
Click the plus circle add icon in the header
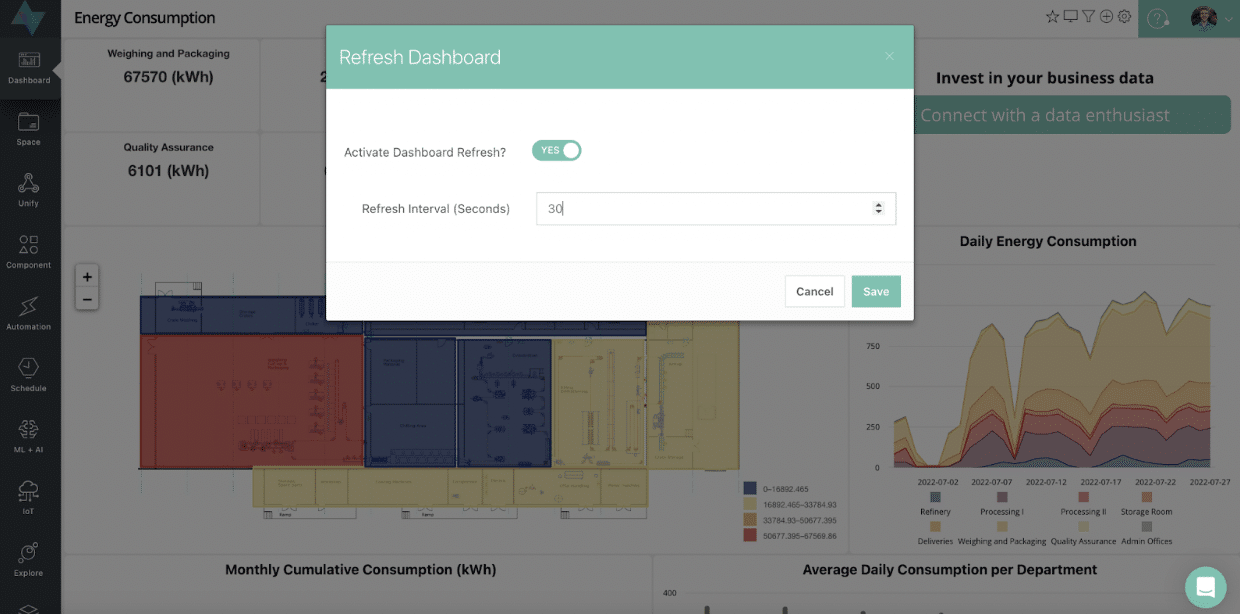click(x=1106, y=17)
